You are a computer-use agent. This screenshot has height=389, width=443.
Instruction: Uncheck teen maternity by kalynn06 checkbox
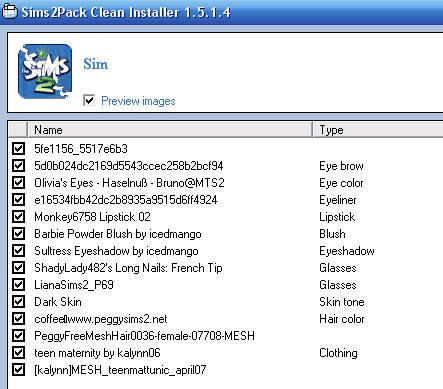click(x=18, y=352)
